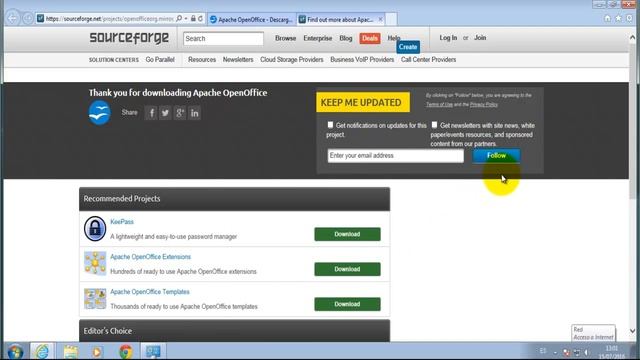Open Internet Explorer from the taskbar
Image resolution: width=640 pixels, height=360 pixels.
[x=42, y=351]
